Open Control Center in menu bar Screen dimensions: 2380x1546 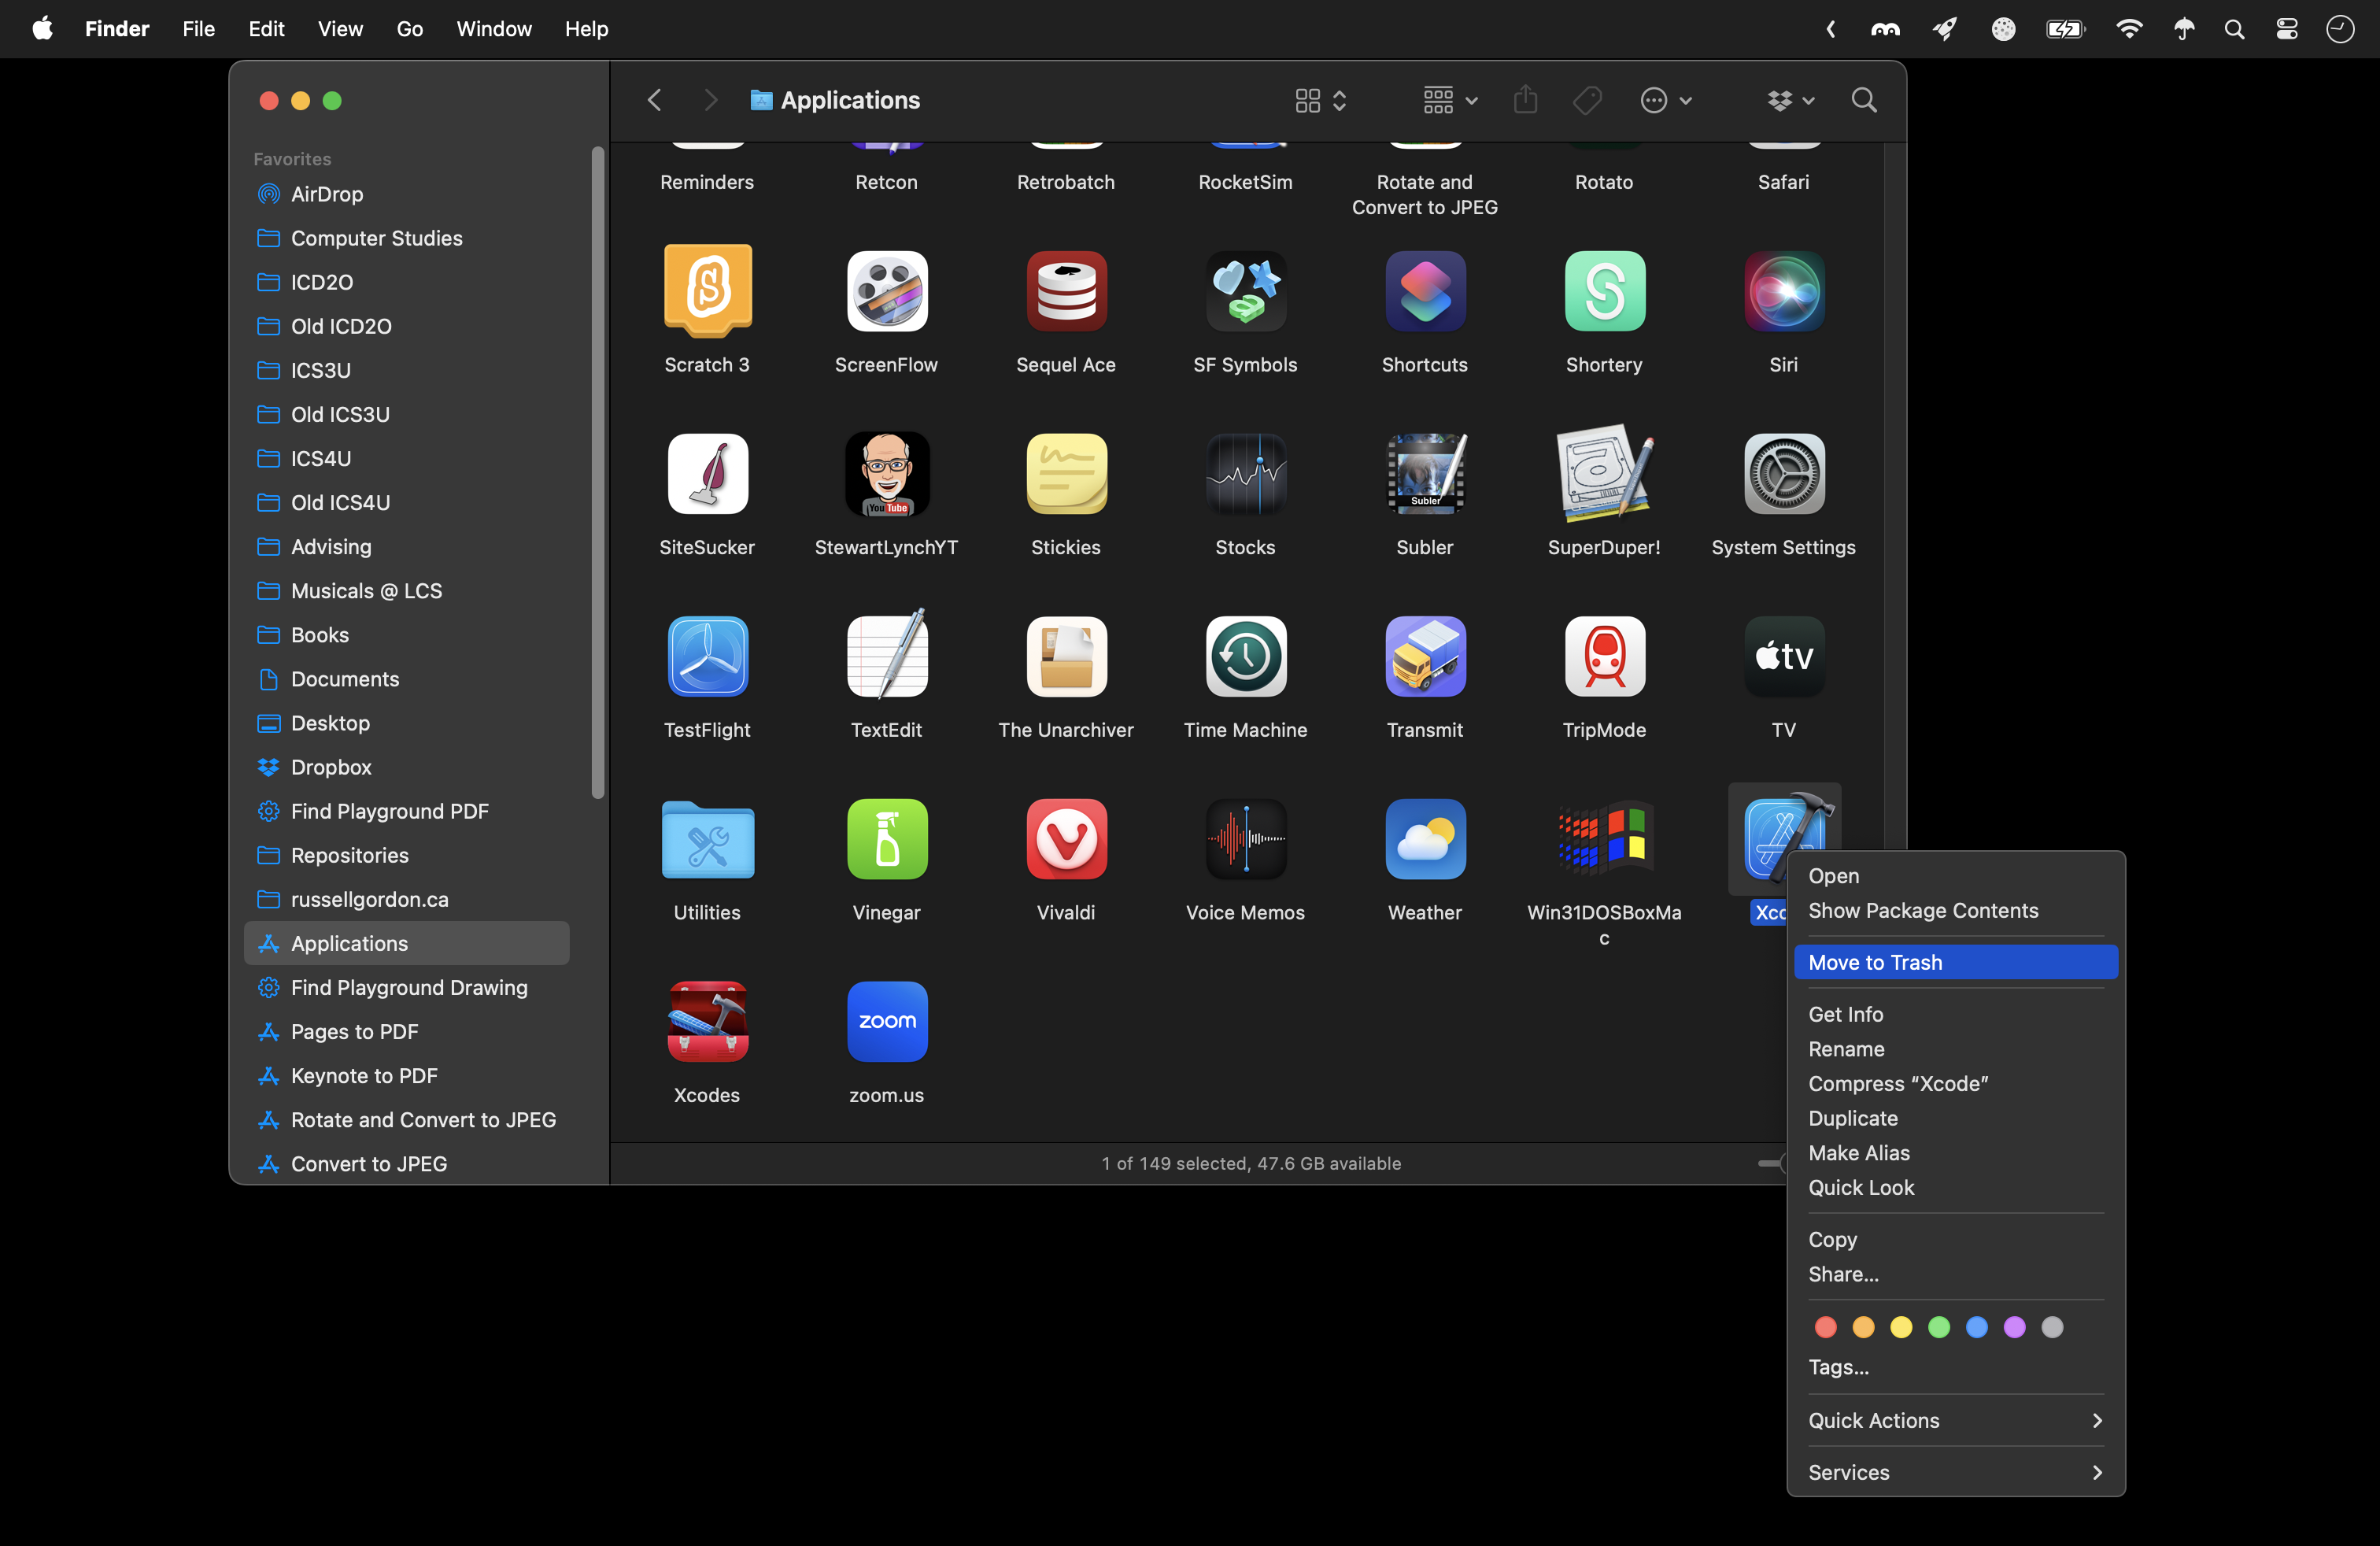2286,29
